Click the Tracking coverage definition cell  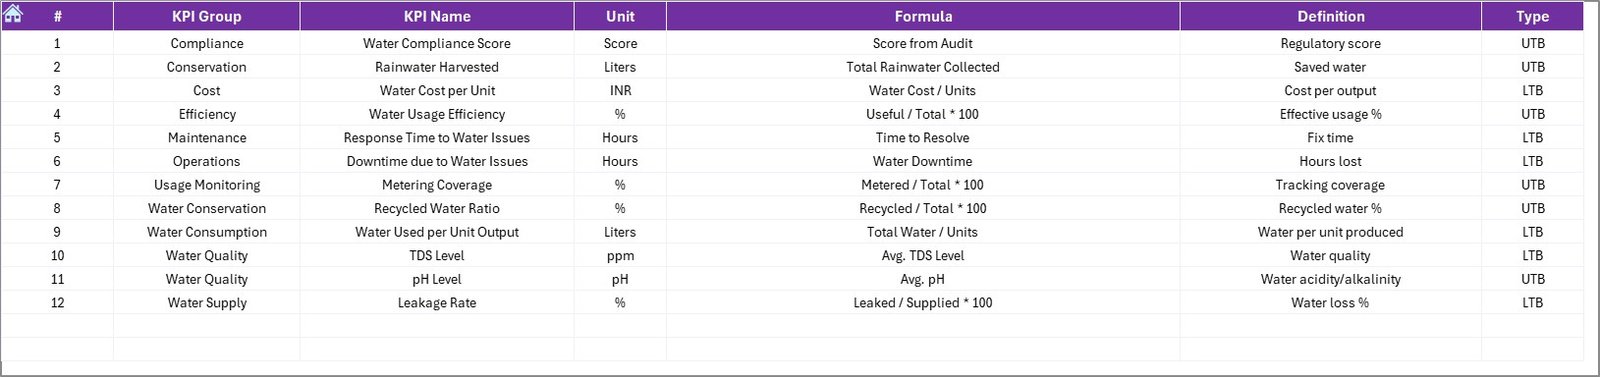point(1330,185)
